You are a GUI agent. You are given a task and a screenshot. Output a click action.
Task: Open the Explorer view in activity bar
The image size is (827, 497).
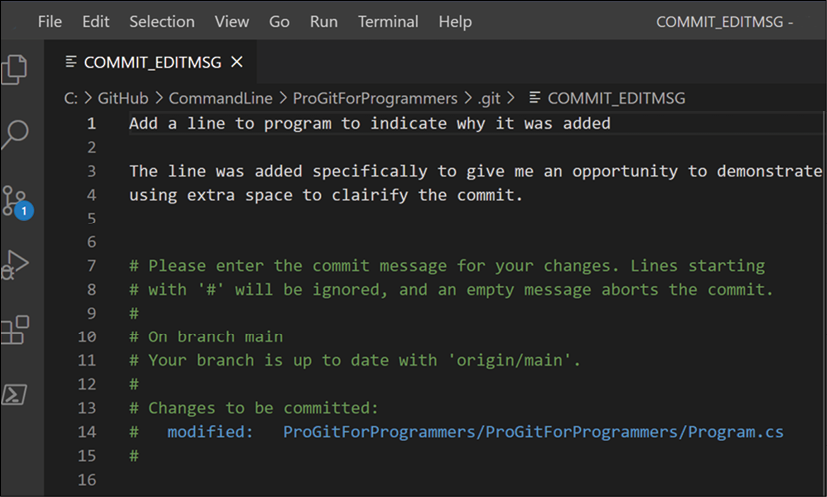pyautogui.click(x=14, y=69)
